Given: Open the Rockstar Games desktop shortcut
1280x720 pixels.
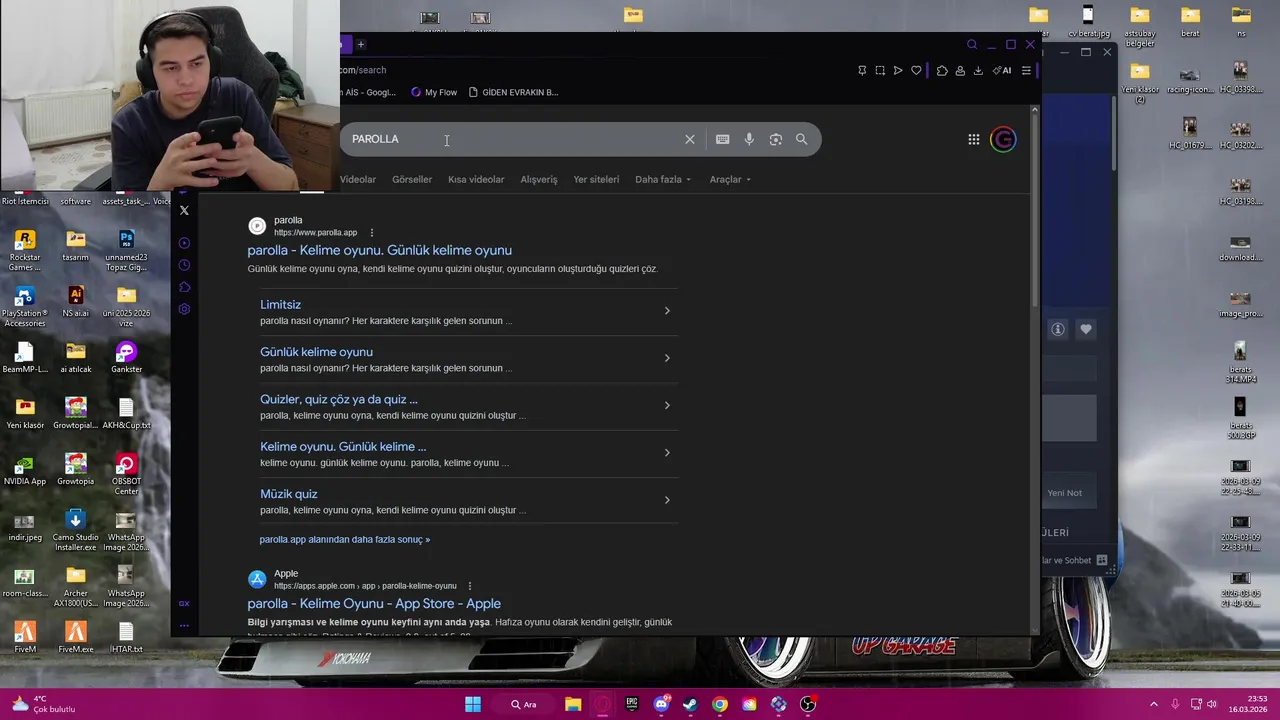Looking at the screenshot, I should coord(25,250).
